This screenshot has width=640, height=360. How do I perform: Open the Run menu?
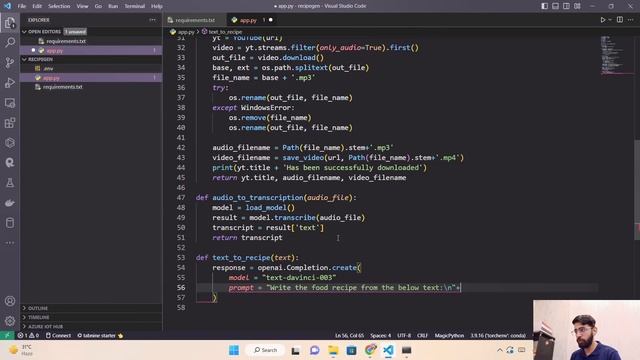[x=113, y=6]
